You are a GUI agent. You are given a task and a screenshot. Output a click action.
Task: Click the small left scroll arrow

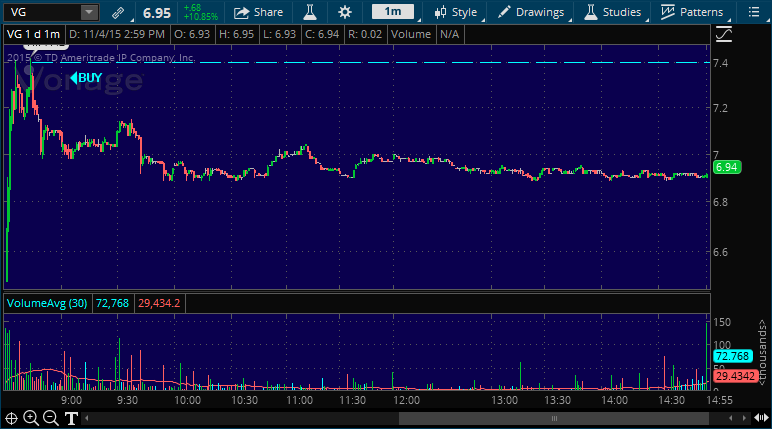point(87,418)
